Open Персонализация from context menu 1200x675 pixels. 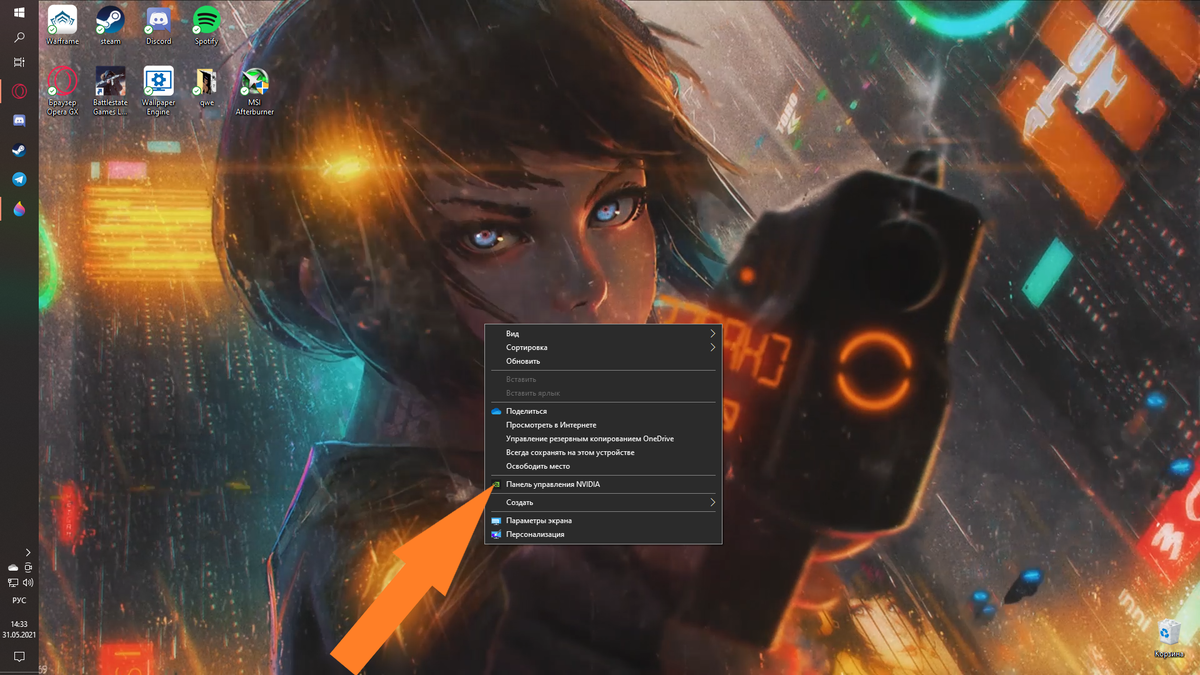point(603,535)
